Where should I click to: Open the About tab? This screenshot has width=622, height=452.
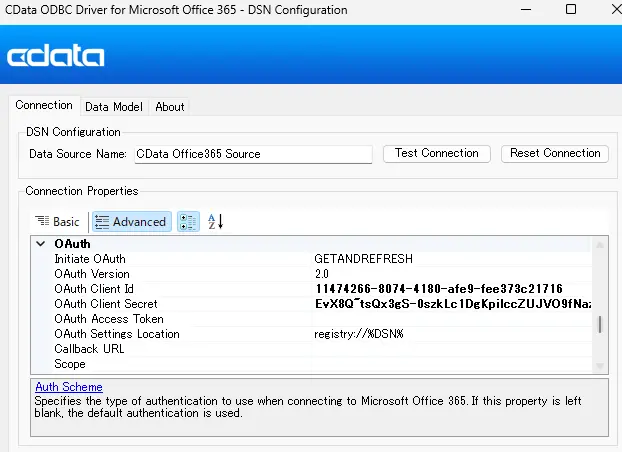(x=170, y=107)
